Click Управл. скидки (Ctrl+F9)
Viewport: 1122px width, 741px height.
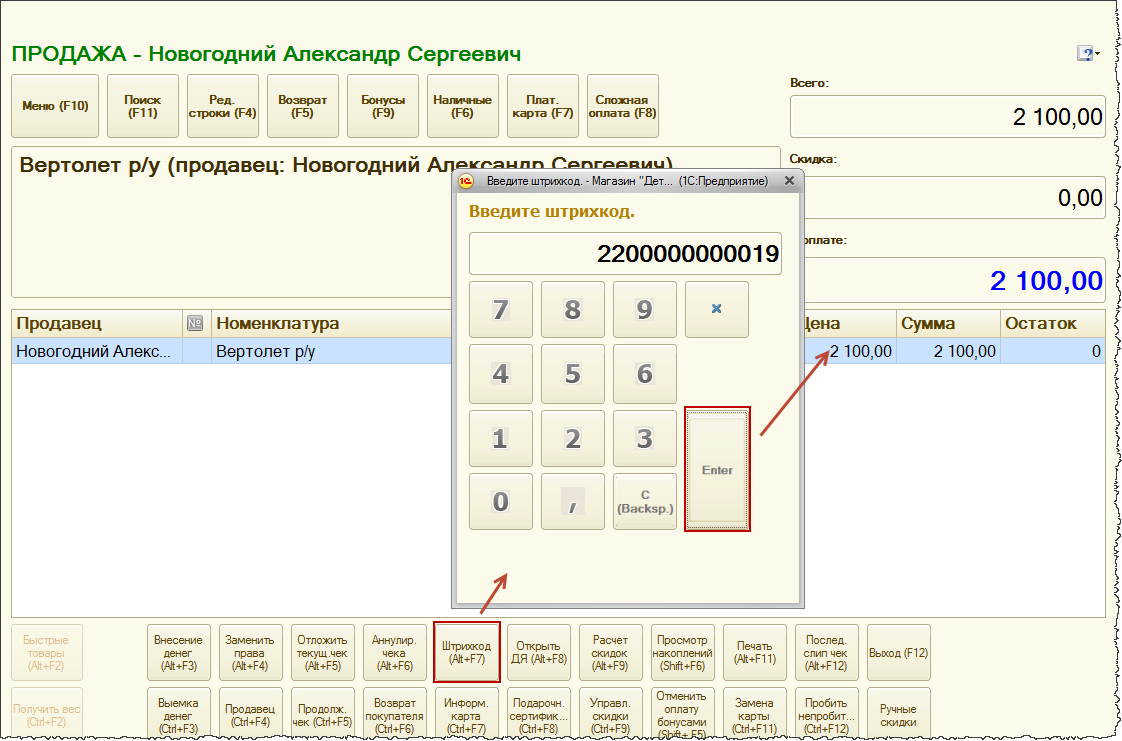coord(610,715)
